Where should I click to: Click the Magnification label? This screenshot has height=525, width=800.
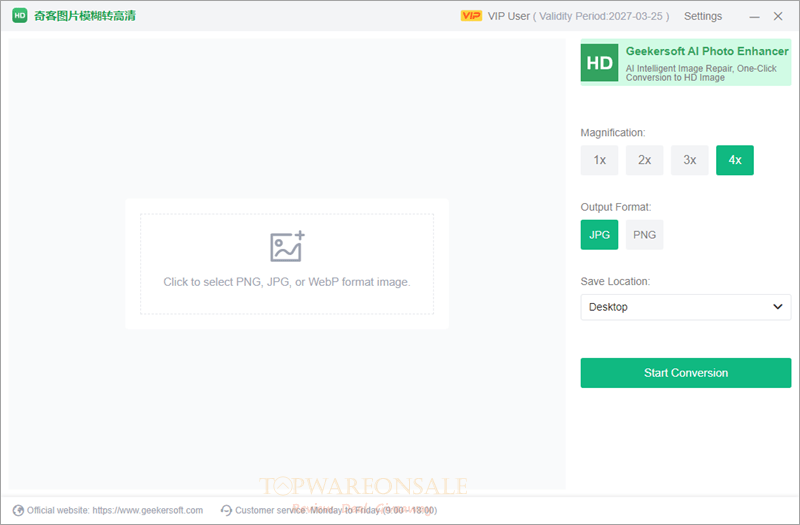(613, 133)
